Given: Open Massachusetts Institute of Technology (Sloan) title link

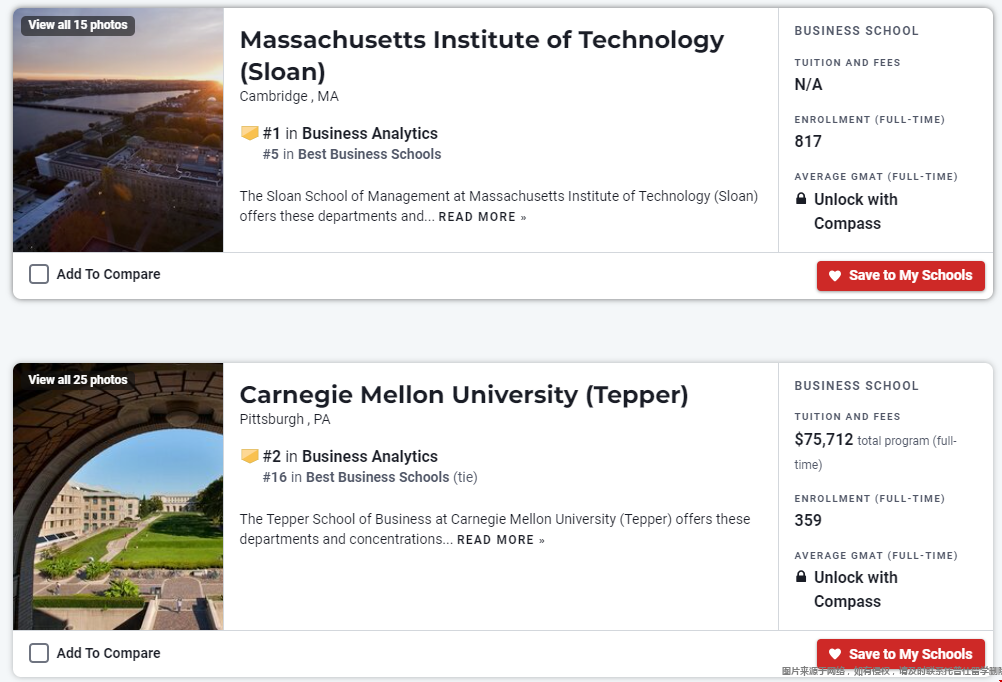Looking at the screenshot, I should tap(481, 40).
